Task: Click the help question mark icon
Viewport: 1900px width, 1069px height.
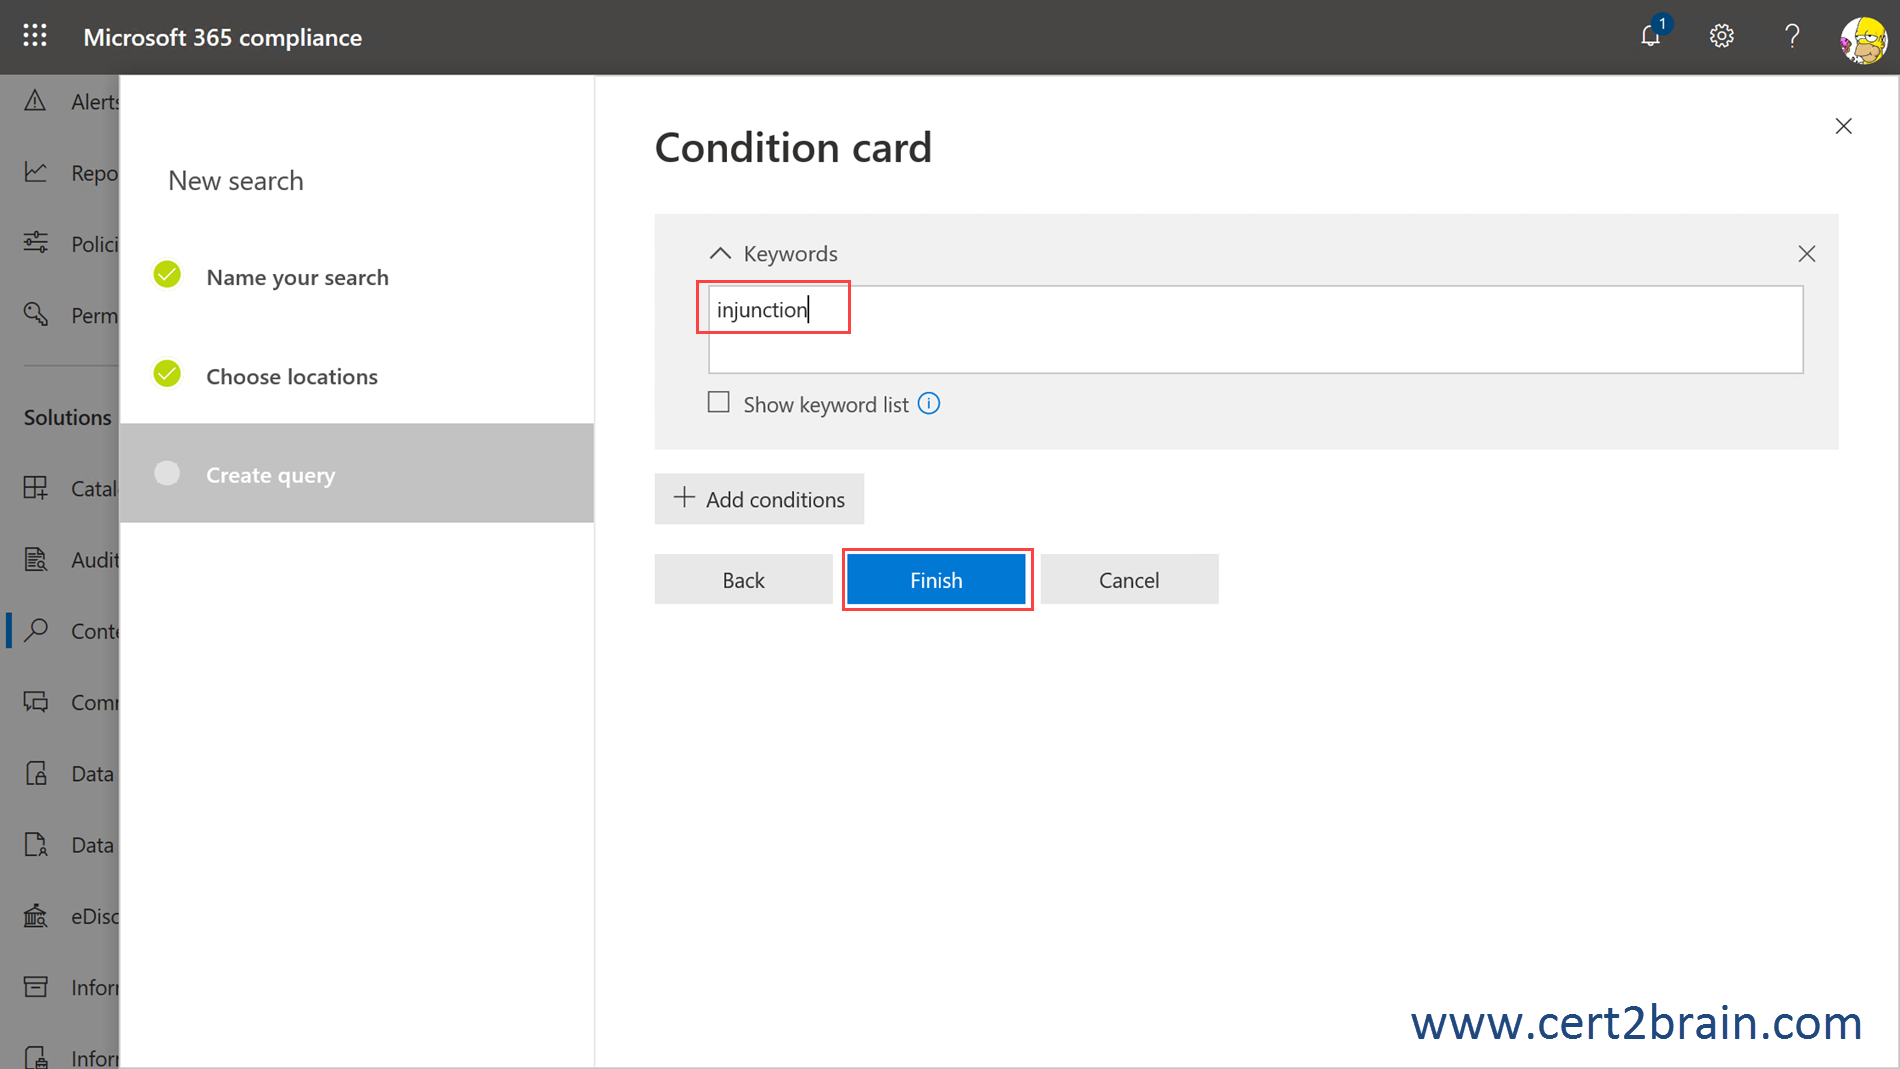Action: click(x=1791, y=37)
